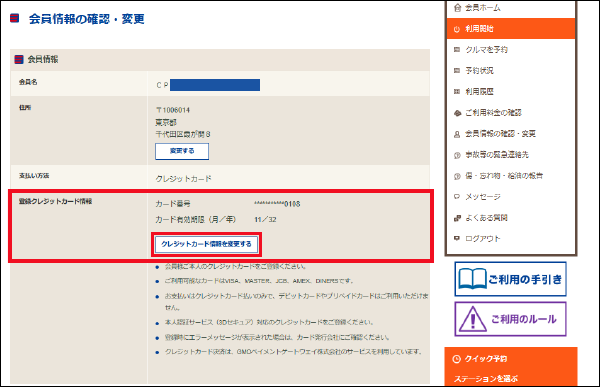Click the payment method value クレジットカード
Image resolution: width=600 pixels, height=387 pixels.
point(183,179)
